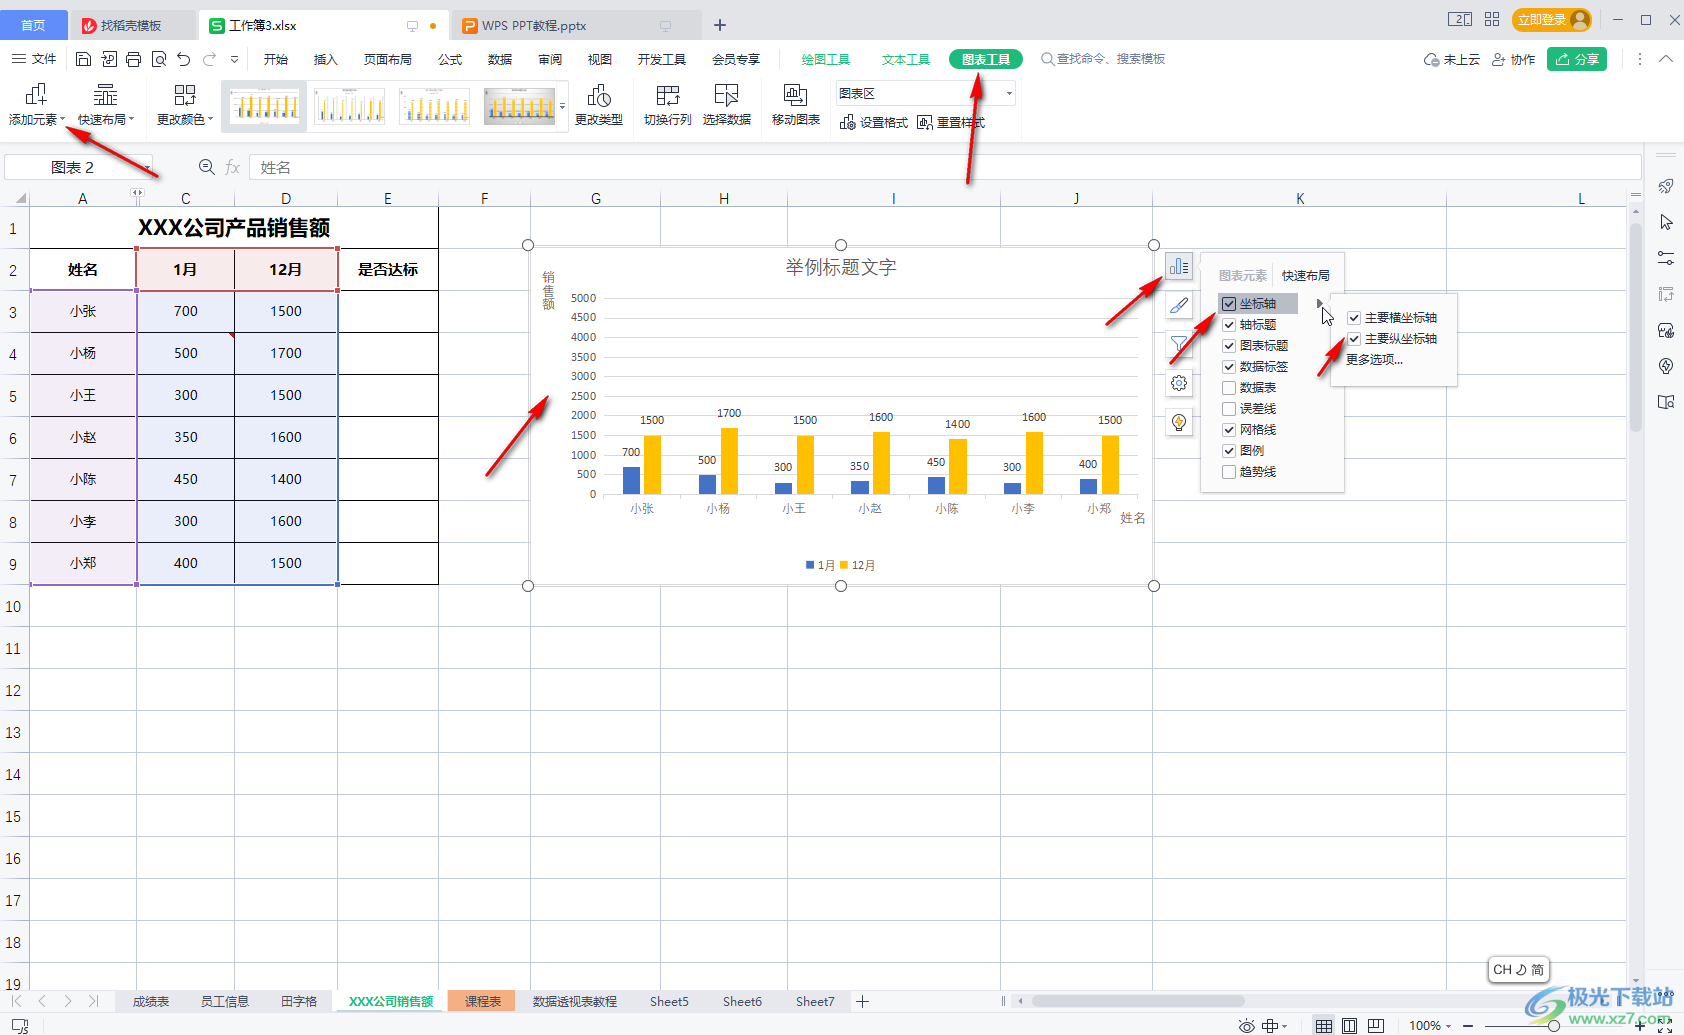Click the 立即登录 (Login) button
The image size is (1684, 1035).
(x=1551, y=19)
